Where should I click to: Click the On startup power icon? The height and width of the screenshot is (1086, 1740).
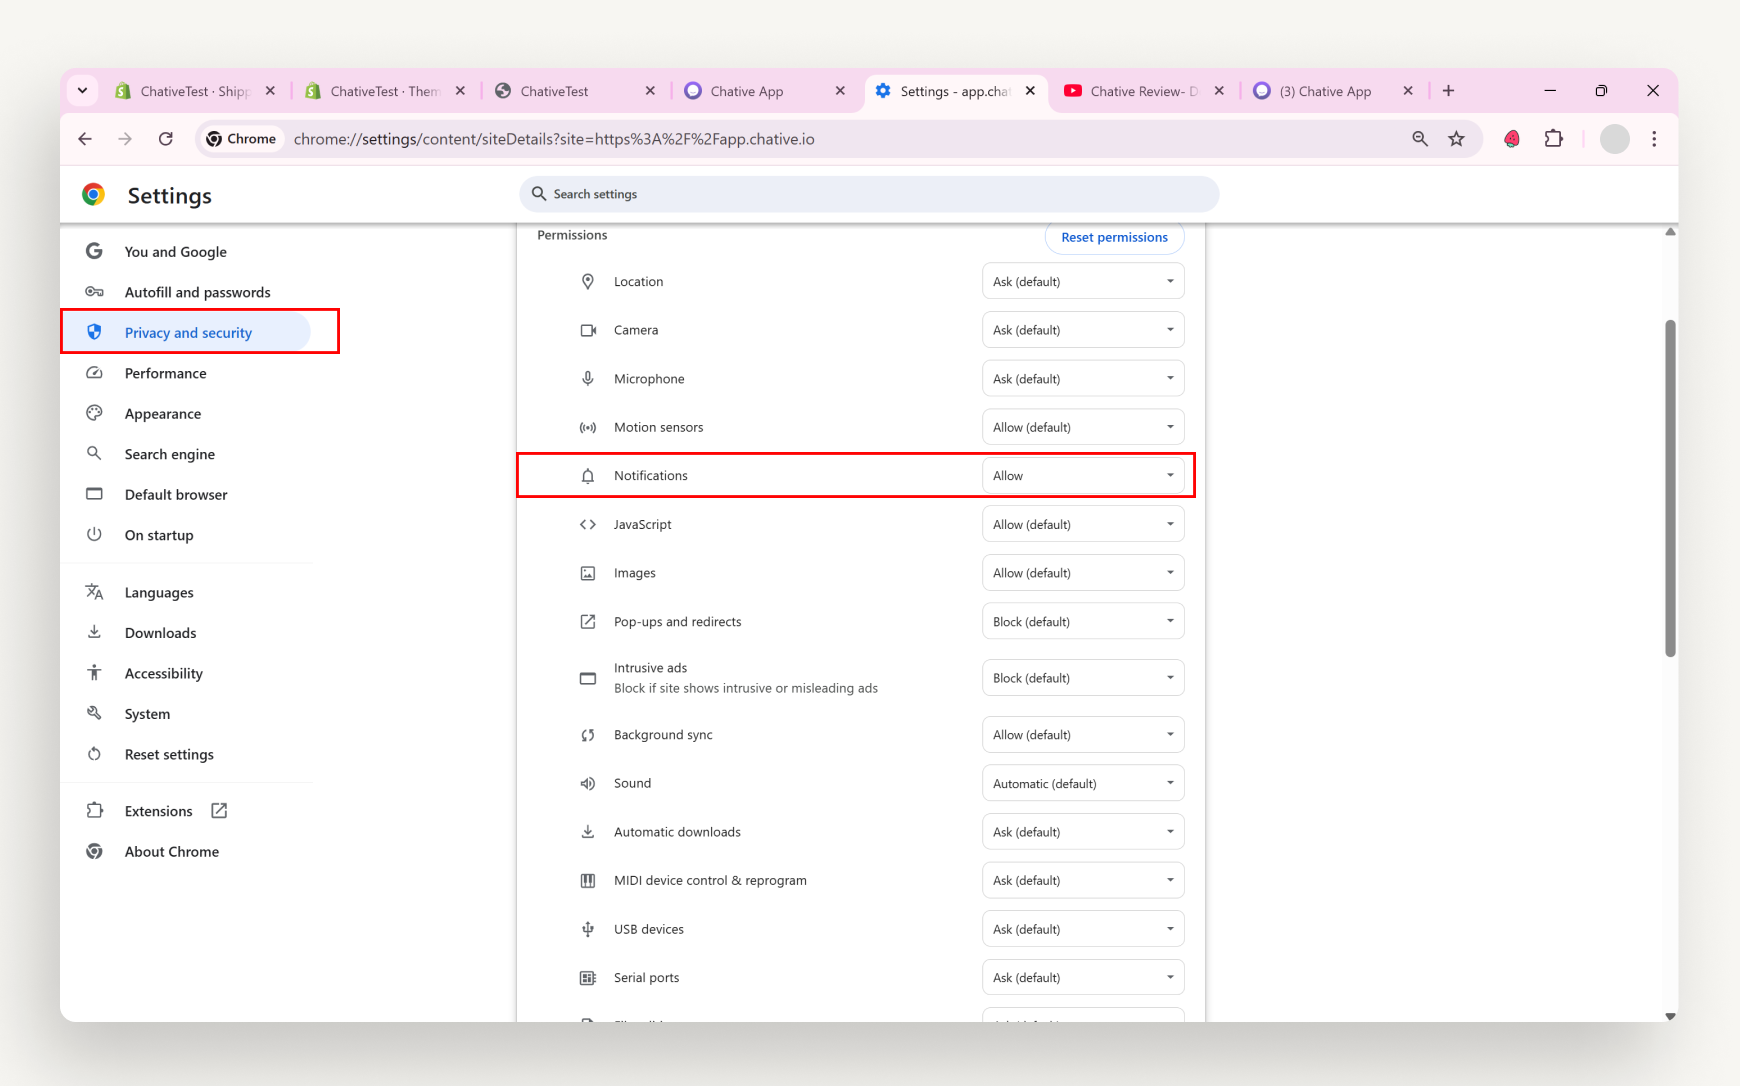click(x=94, y=534)
